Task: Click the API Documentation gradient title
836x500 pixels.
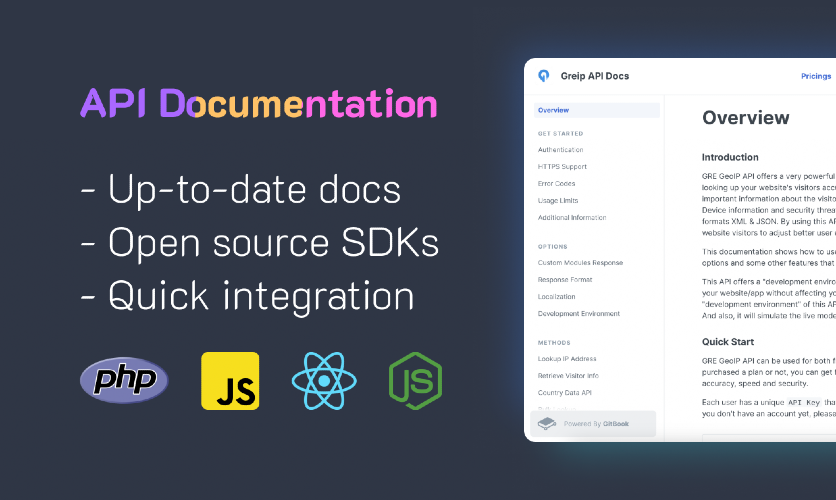Action: (x=259, y=103)
